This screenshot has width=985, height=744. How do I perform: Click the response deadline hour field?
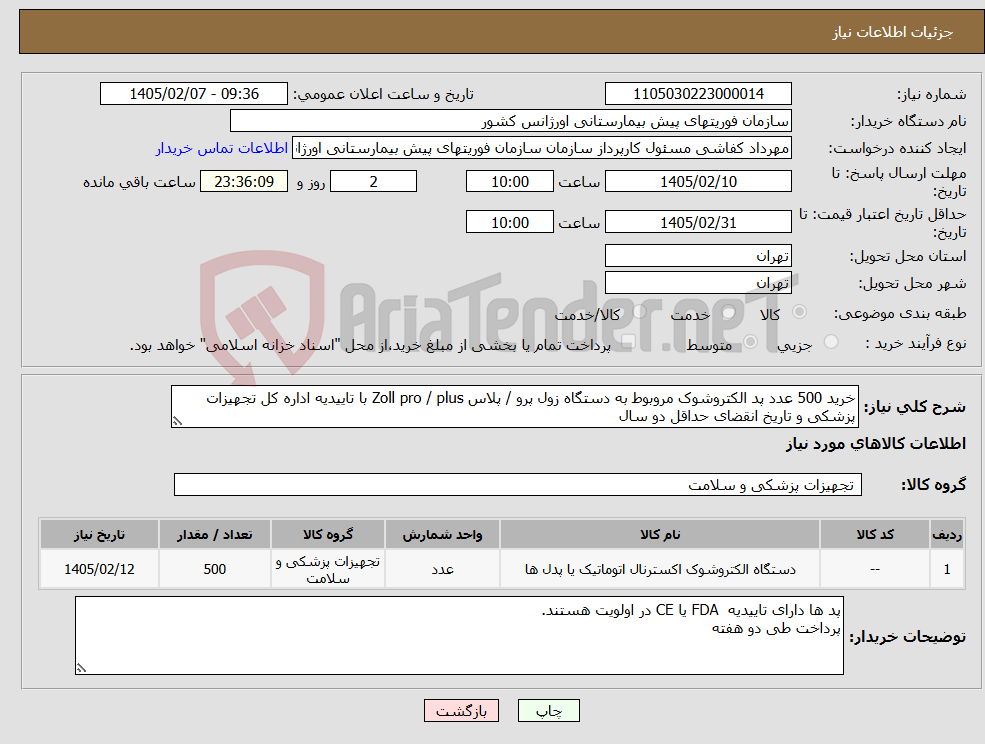tap(509, 182)
